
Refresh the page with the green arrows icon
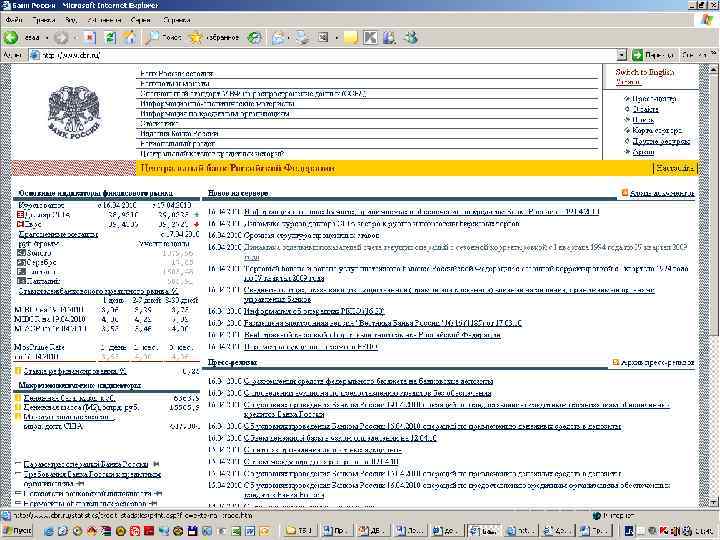pos(110,38)
